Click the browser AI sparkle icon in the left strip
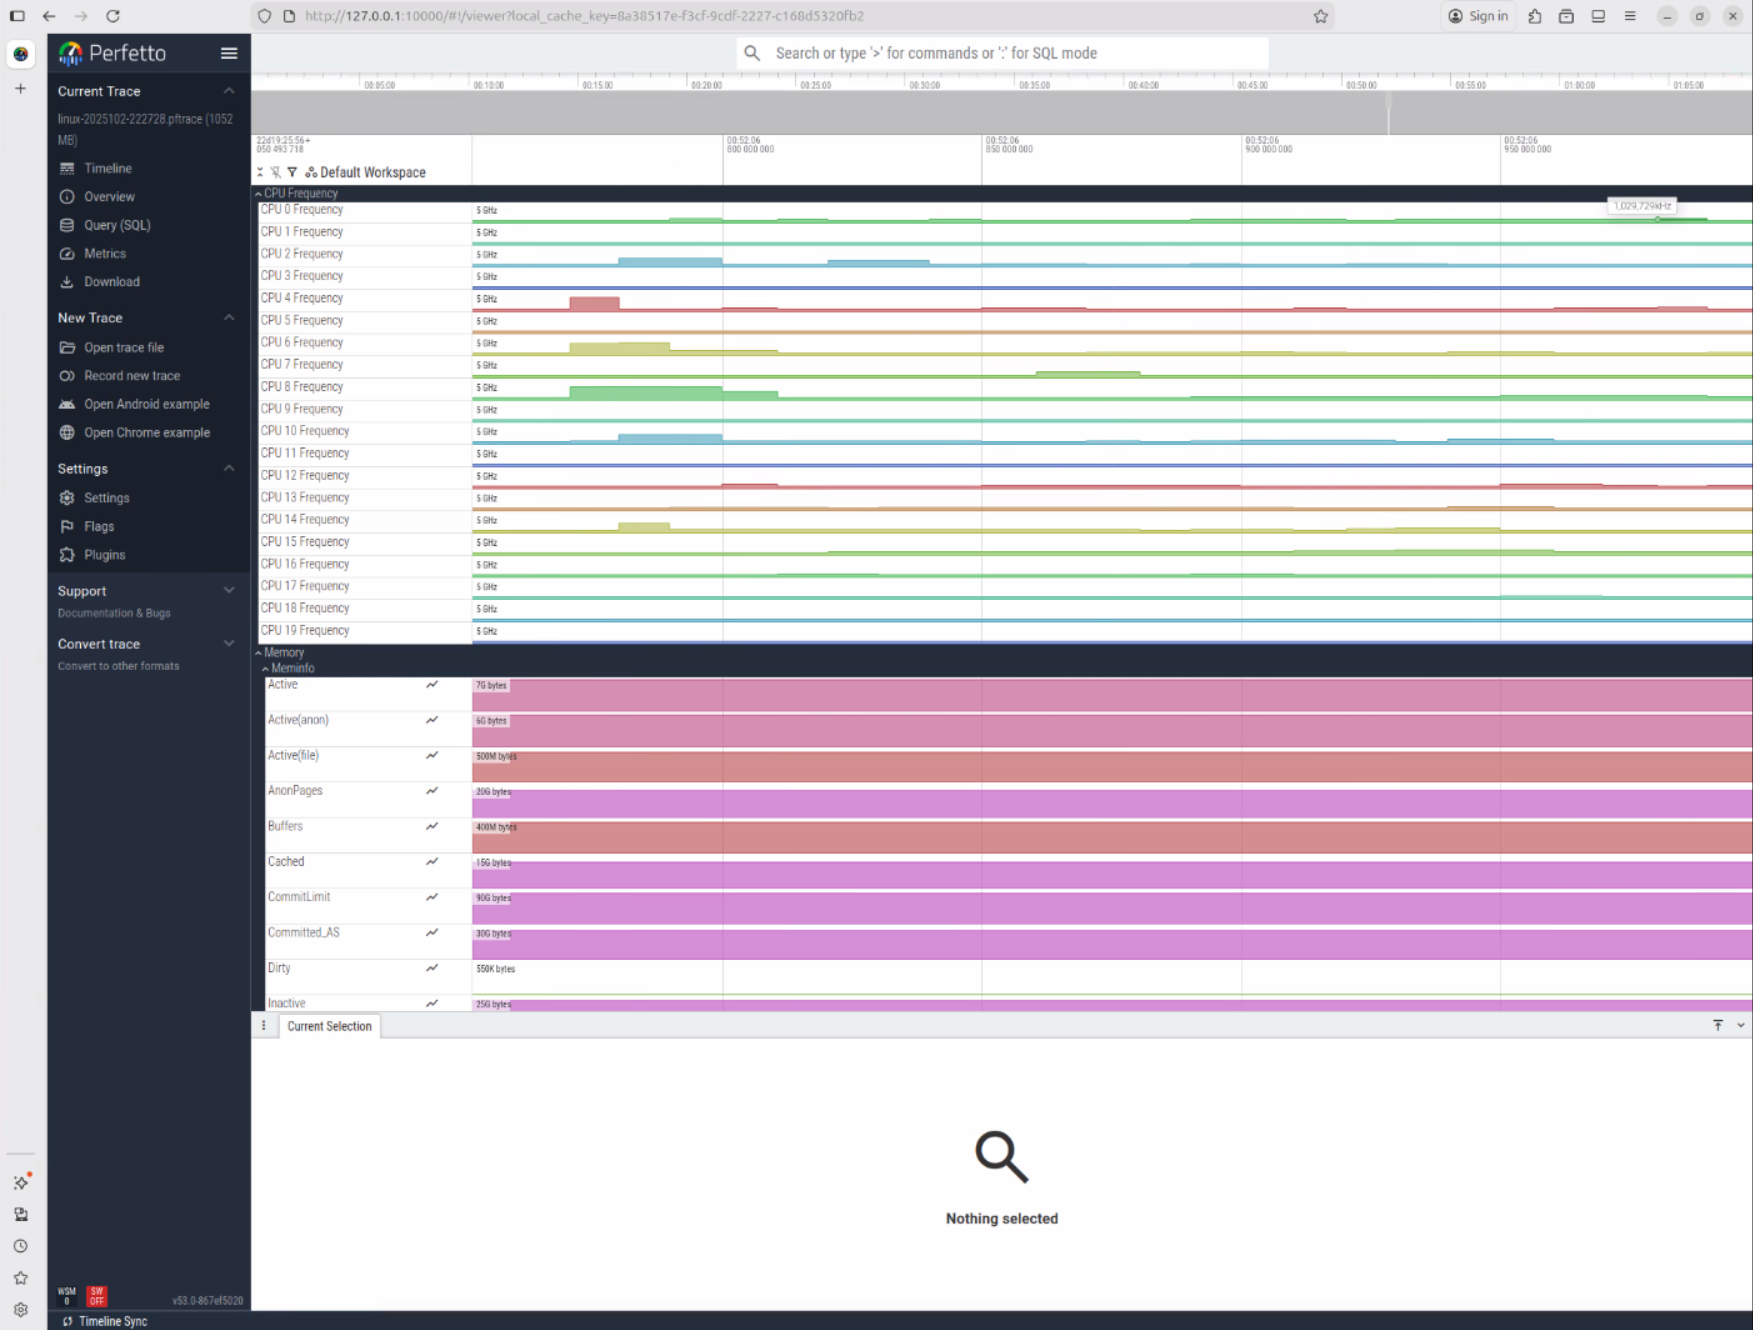This screenshot has height=1330, width=1753. pos(21,1182)
